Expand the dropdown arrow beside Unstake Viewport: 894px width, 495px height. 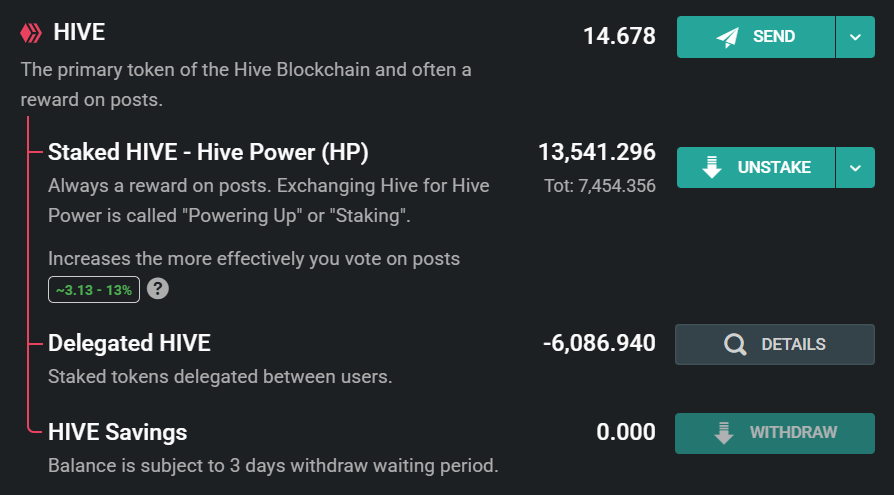coord(855,168)
